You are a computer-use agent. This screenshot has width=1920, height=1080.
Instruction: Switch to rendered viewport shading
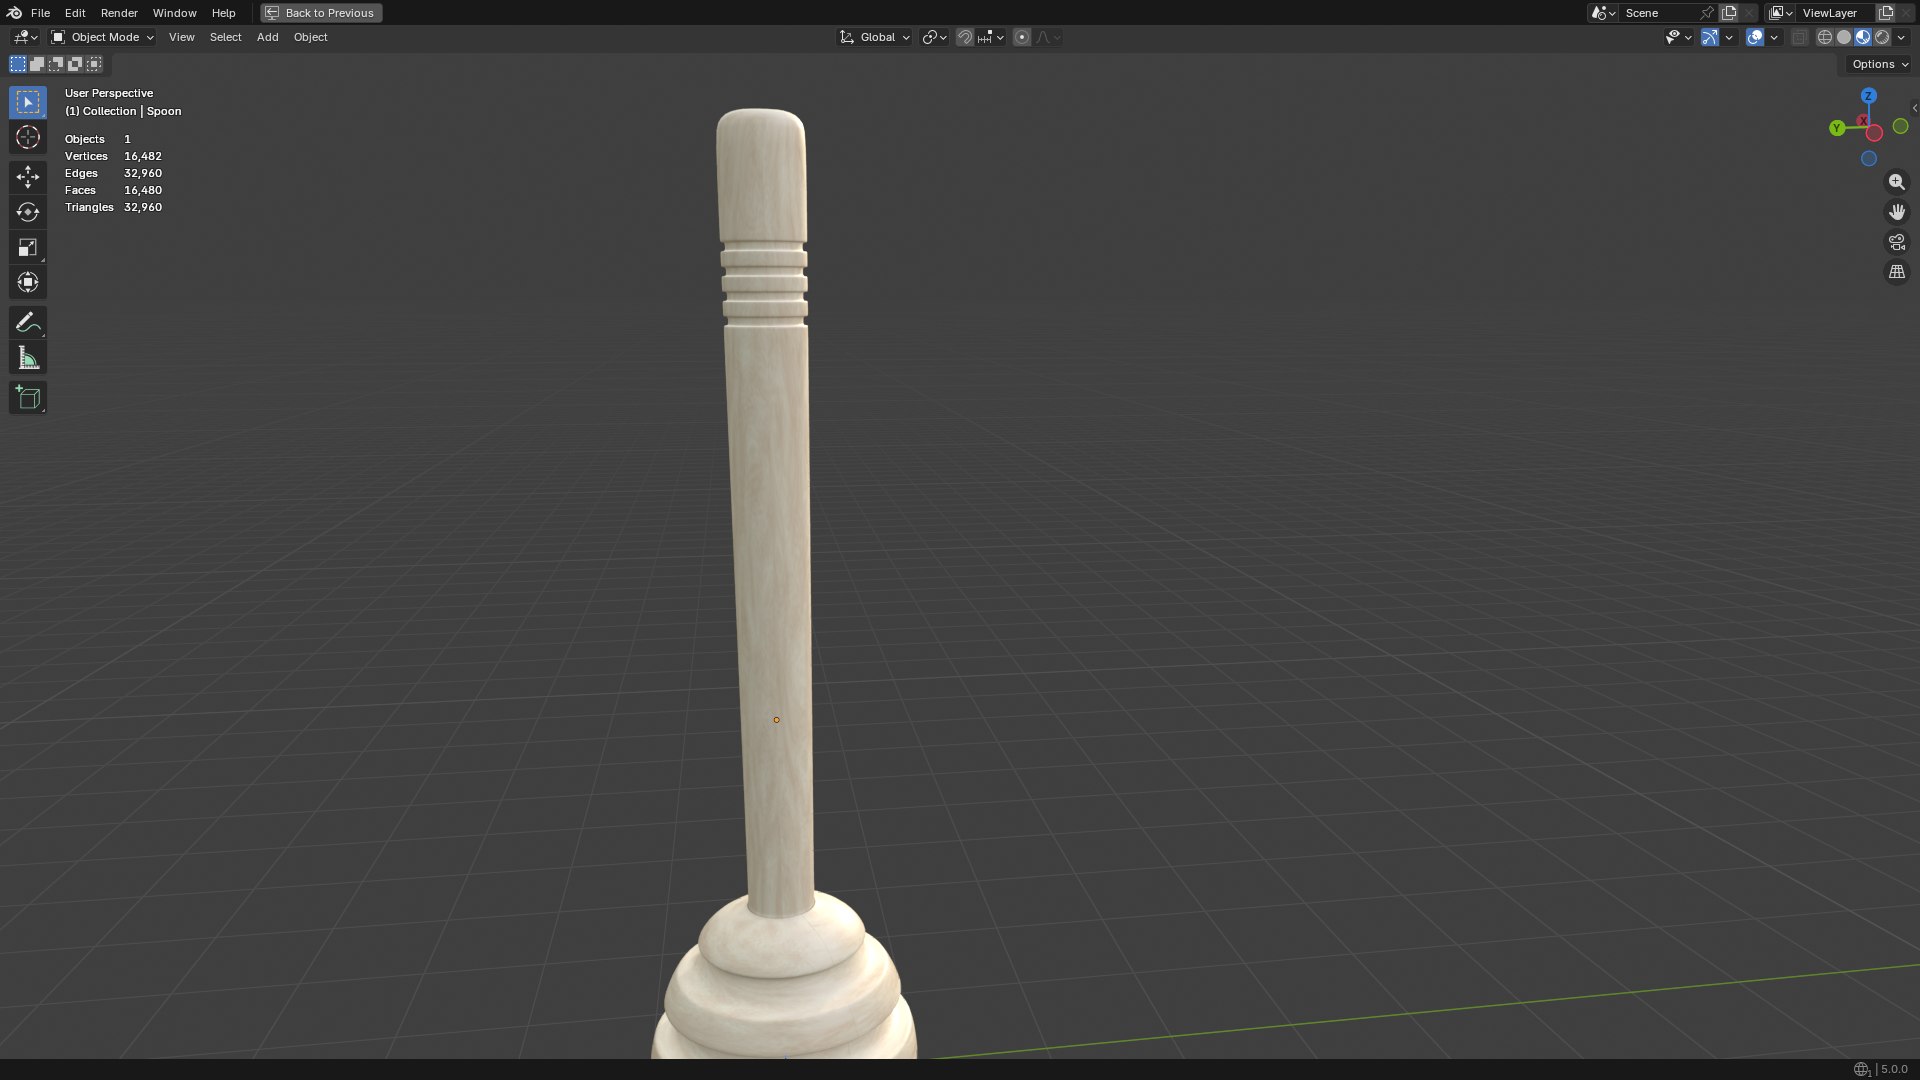click(1881, 37)
